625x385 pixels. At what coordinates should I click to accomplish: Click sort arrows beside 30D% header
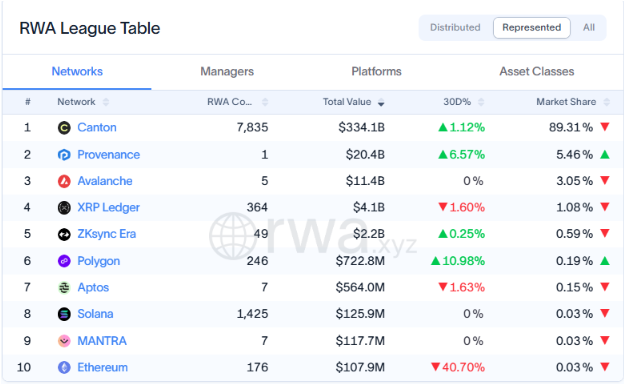[x=481, y=102]
